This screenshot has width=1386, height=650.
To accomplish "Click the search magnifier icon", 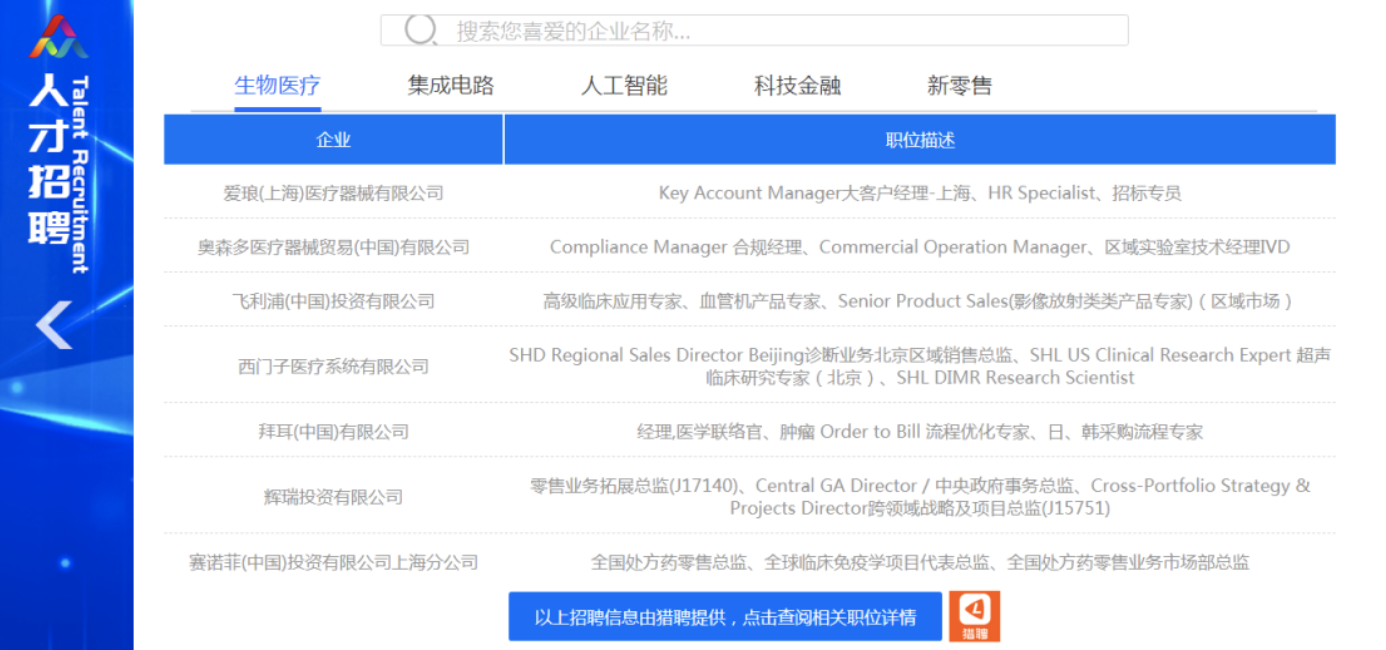I will click(420, 30).
